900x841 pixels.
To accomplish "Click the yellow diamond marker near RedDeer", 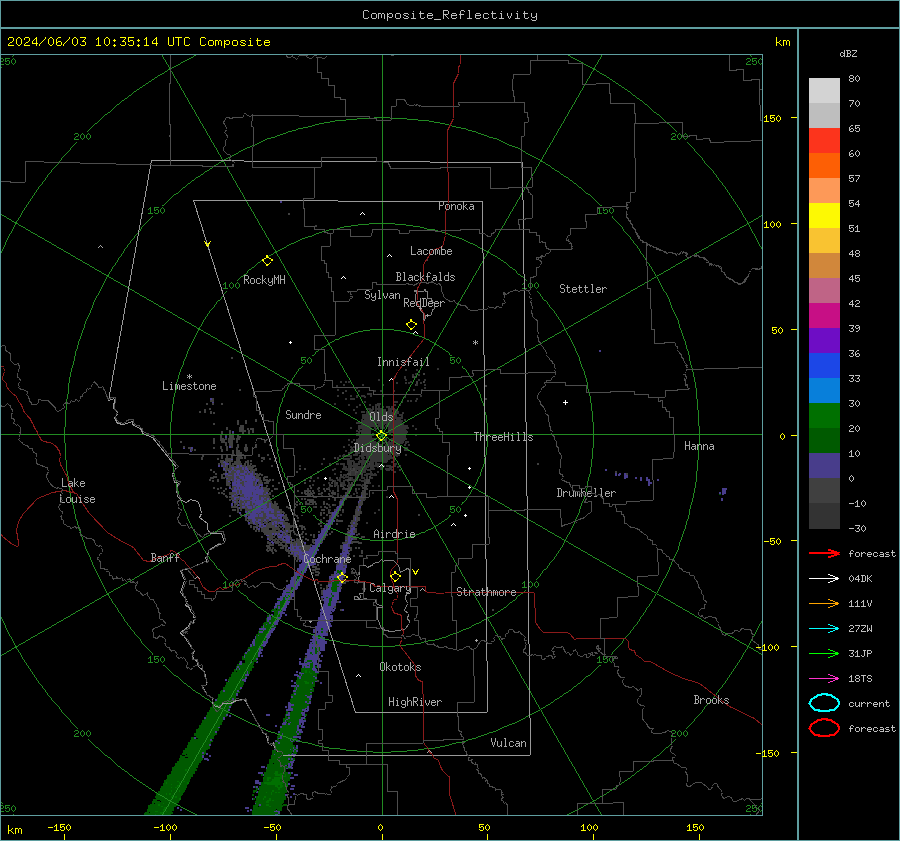I will [411, 325].
